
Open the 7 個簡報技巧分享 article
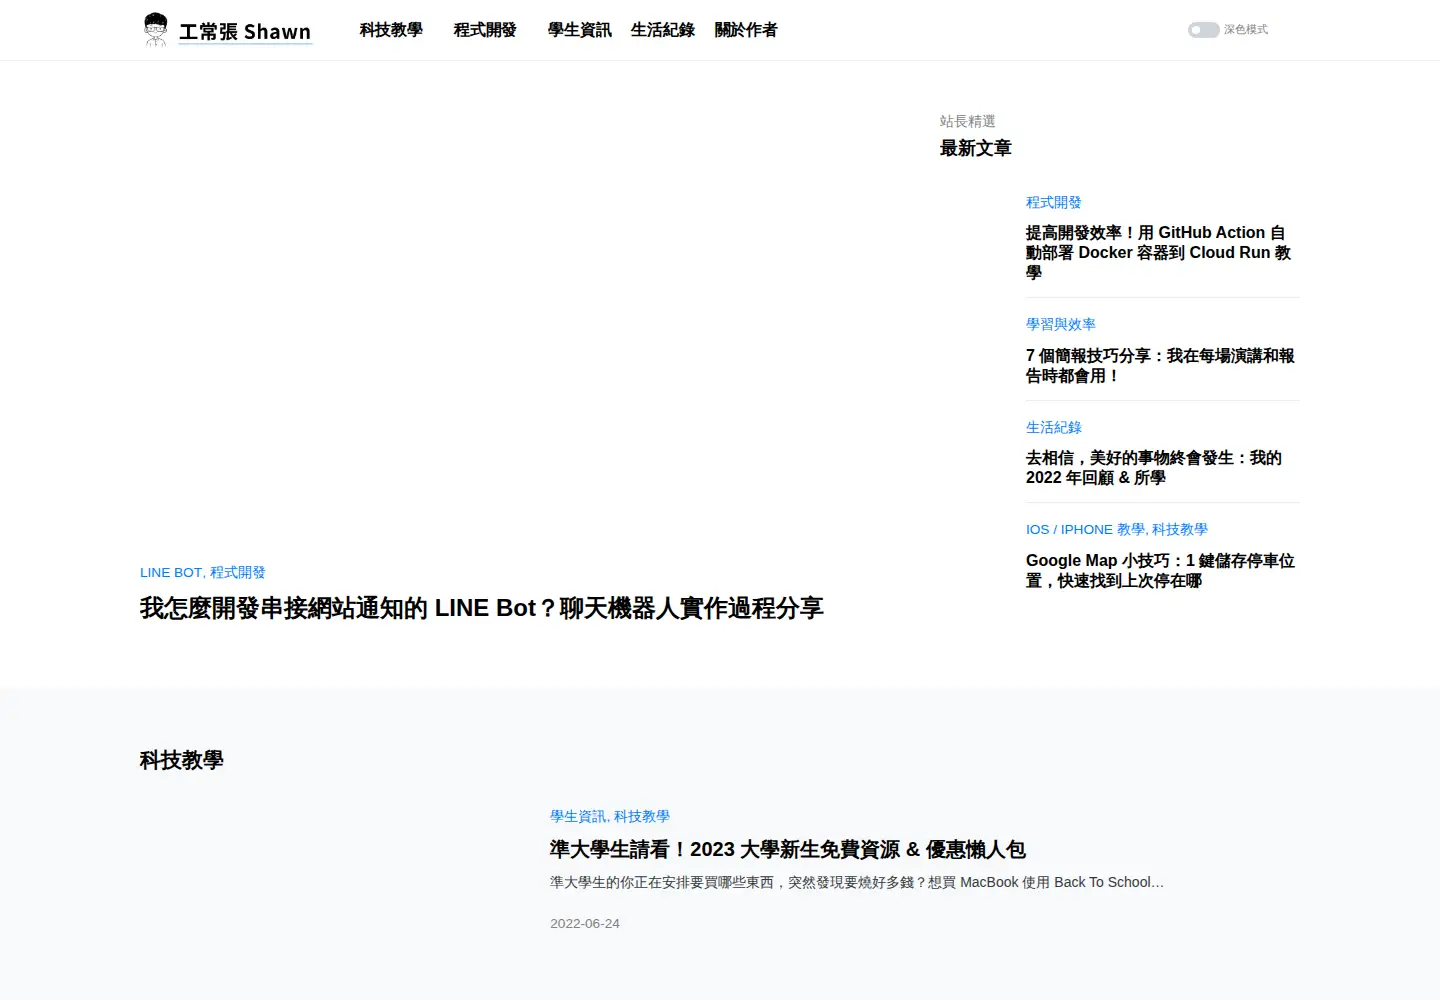[1160, 365]
